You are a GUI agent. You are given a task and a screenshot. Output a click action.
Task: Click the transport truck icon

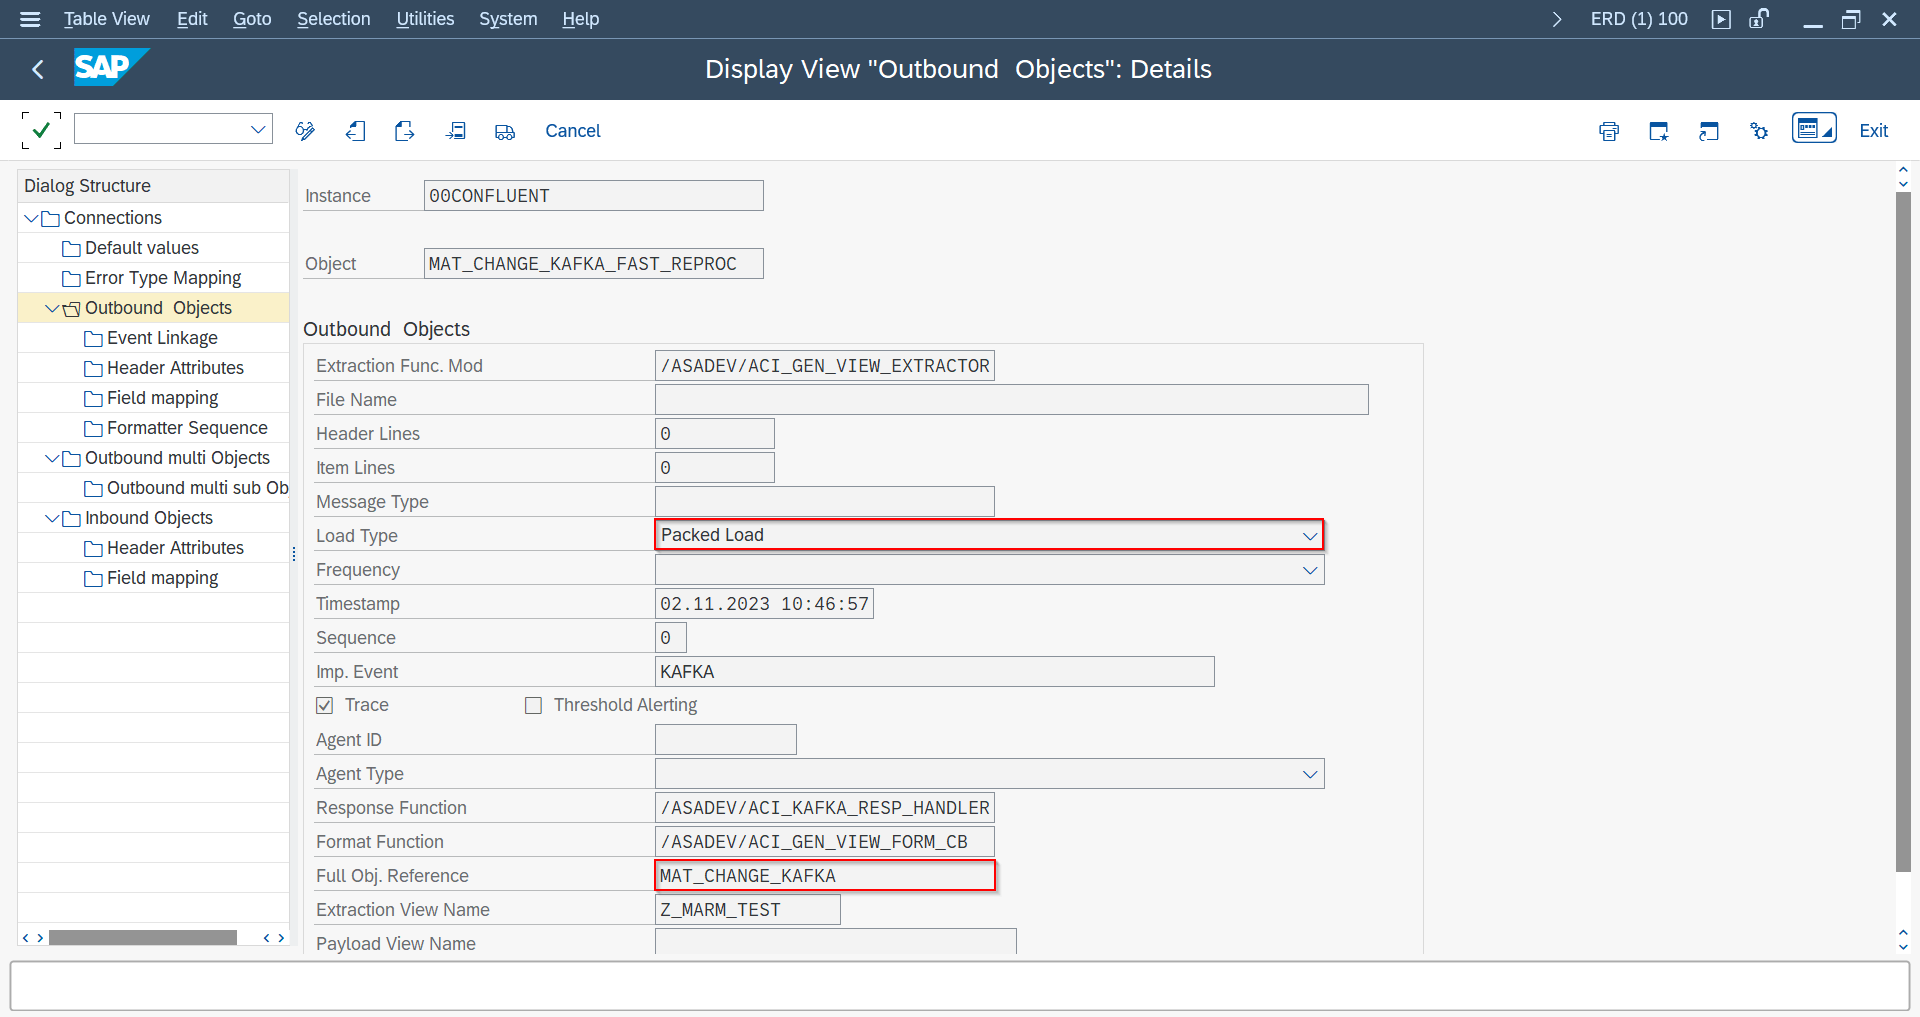[505, 131]
